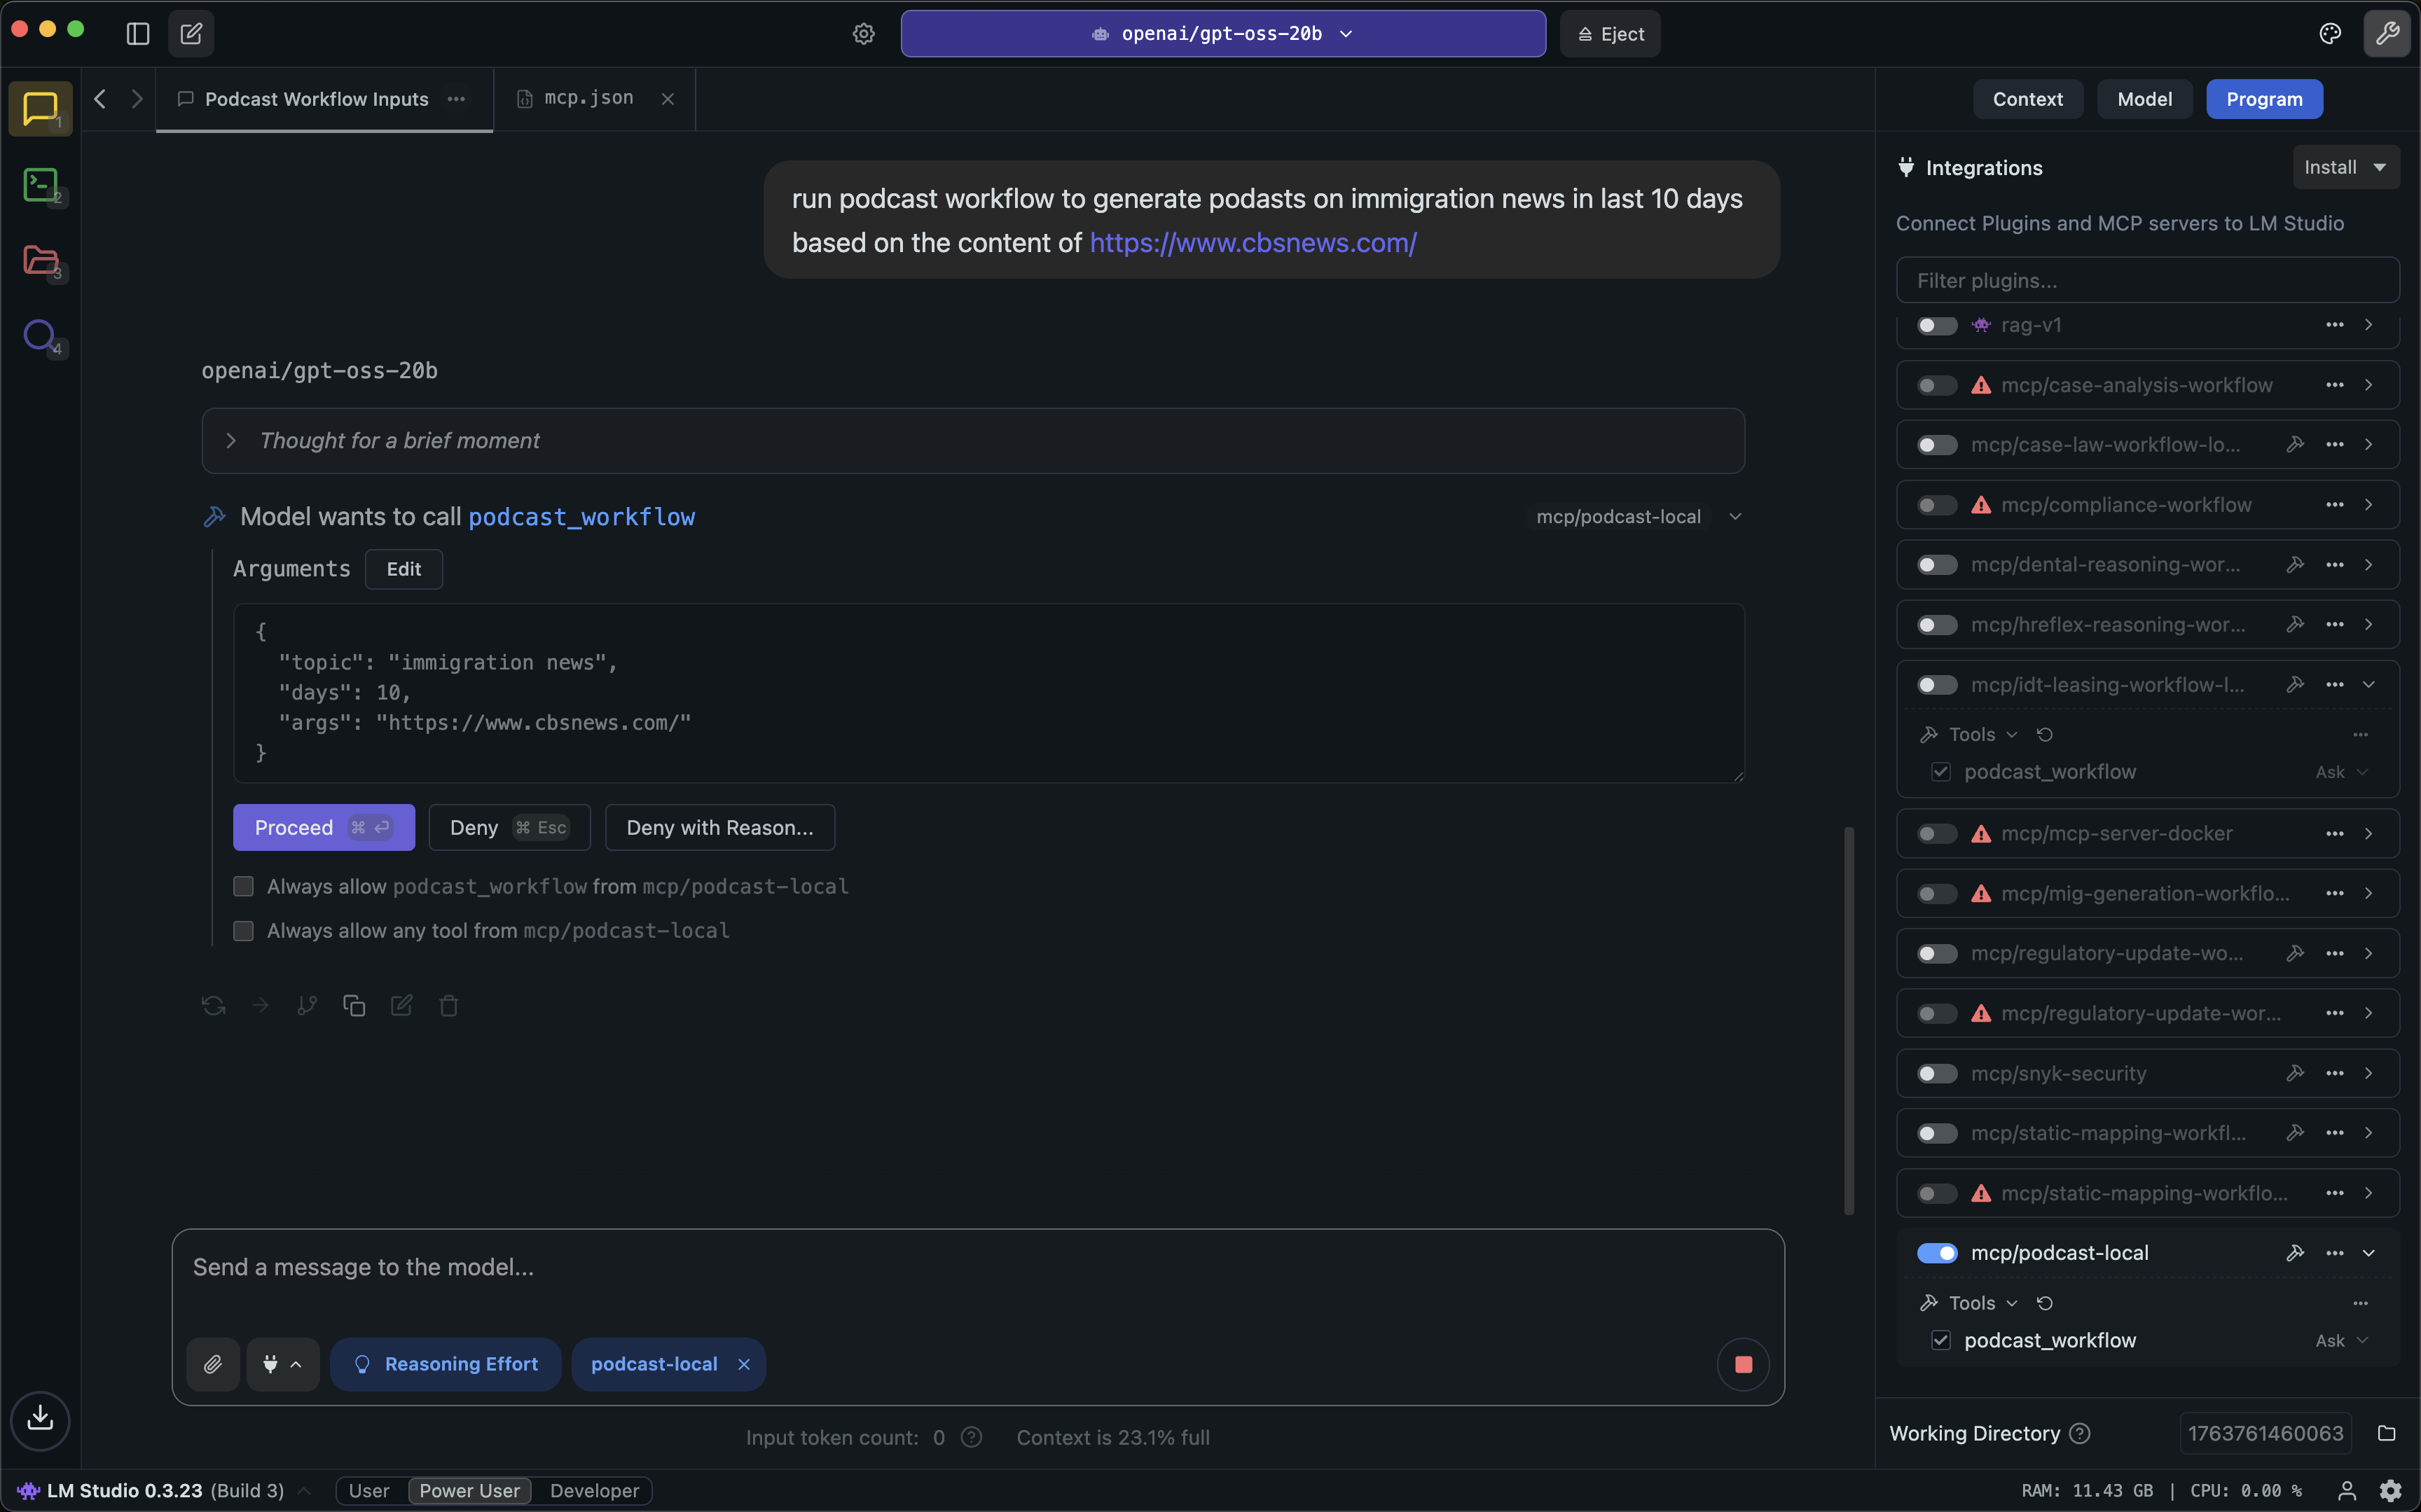Open the Install dropdown in Integrations
The height and width of the screenshot is (1512, 2421).
coord(2345,167)
